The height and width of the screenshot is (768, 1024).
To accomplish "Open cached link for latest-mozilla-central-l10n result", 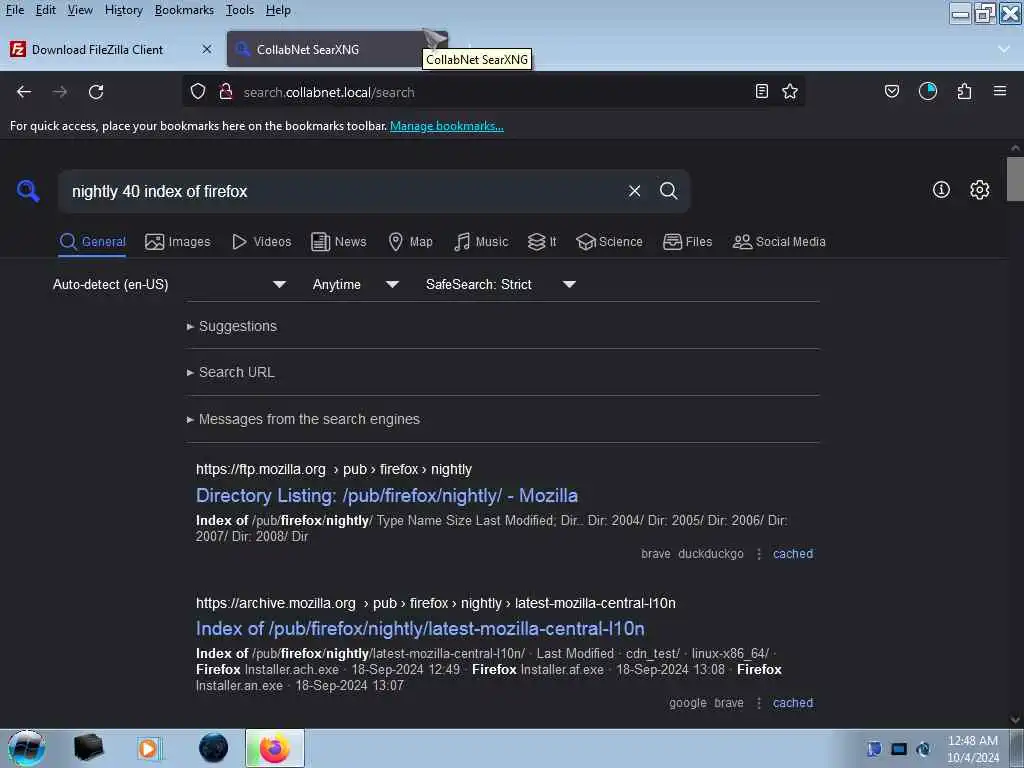I will (x=793, y=703).
